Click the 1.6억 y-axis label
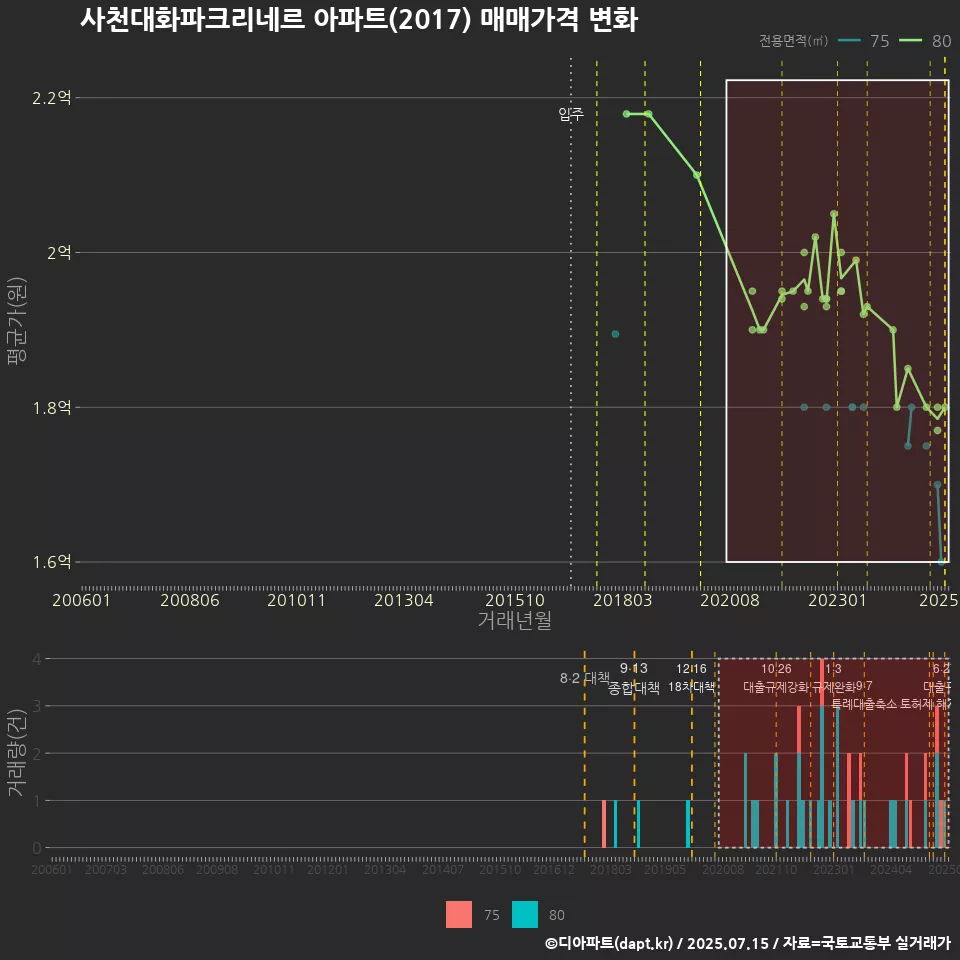The width and height of the screenshot is (960, 960). (51, 561)
